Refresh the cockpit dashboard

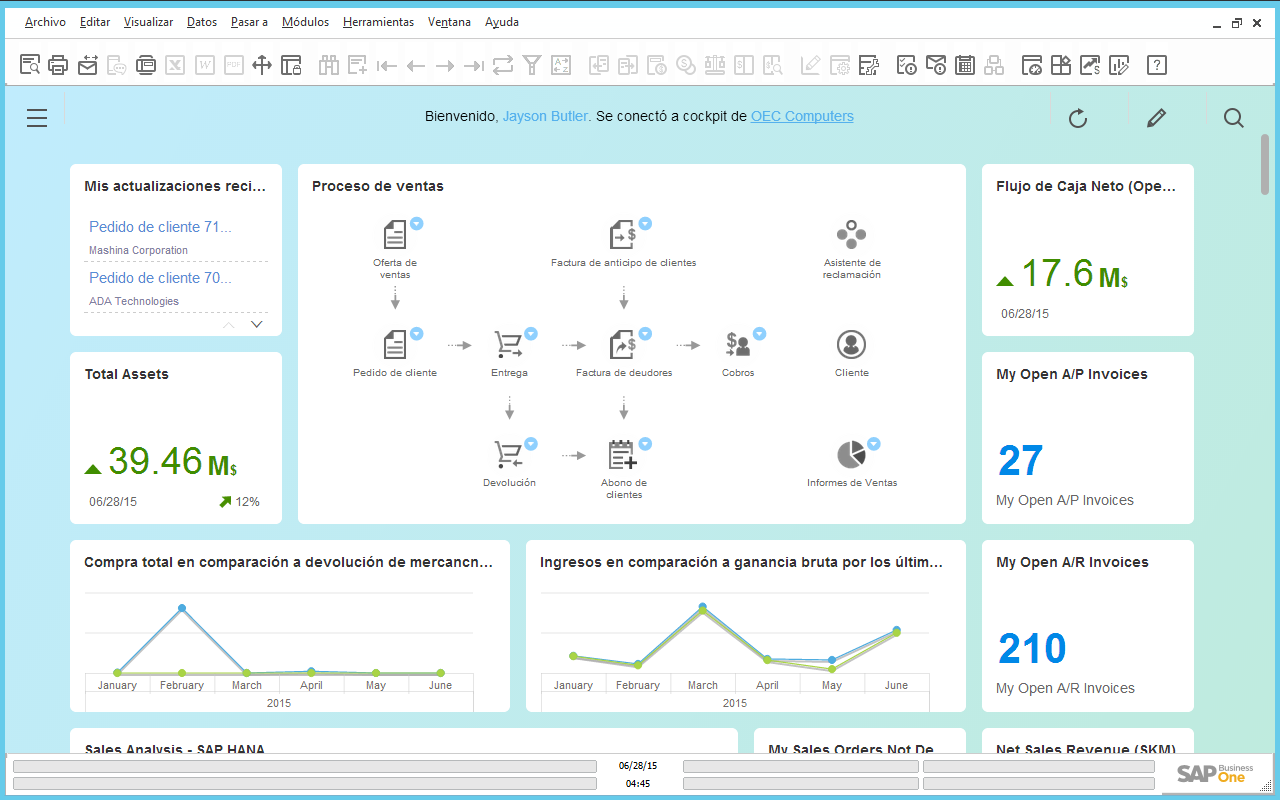(x=1078, y=118)
